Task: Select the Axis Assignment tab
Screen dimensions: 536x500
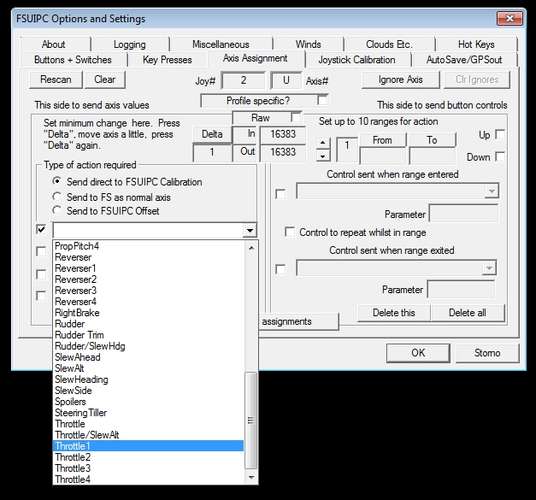Action: point(255,58)
